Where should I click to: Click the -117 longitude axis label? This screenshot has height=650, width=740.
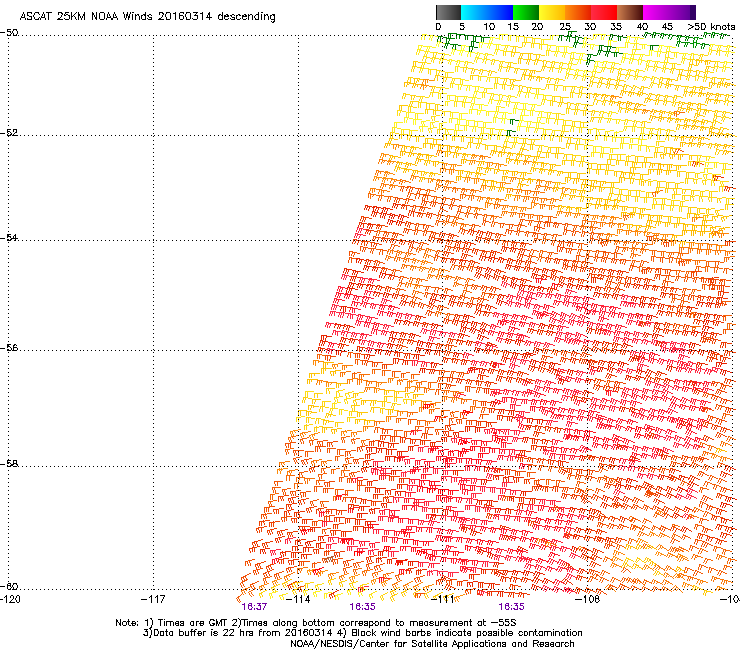point(153,599)
